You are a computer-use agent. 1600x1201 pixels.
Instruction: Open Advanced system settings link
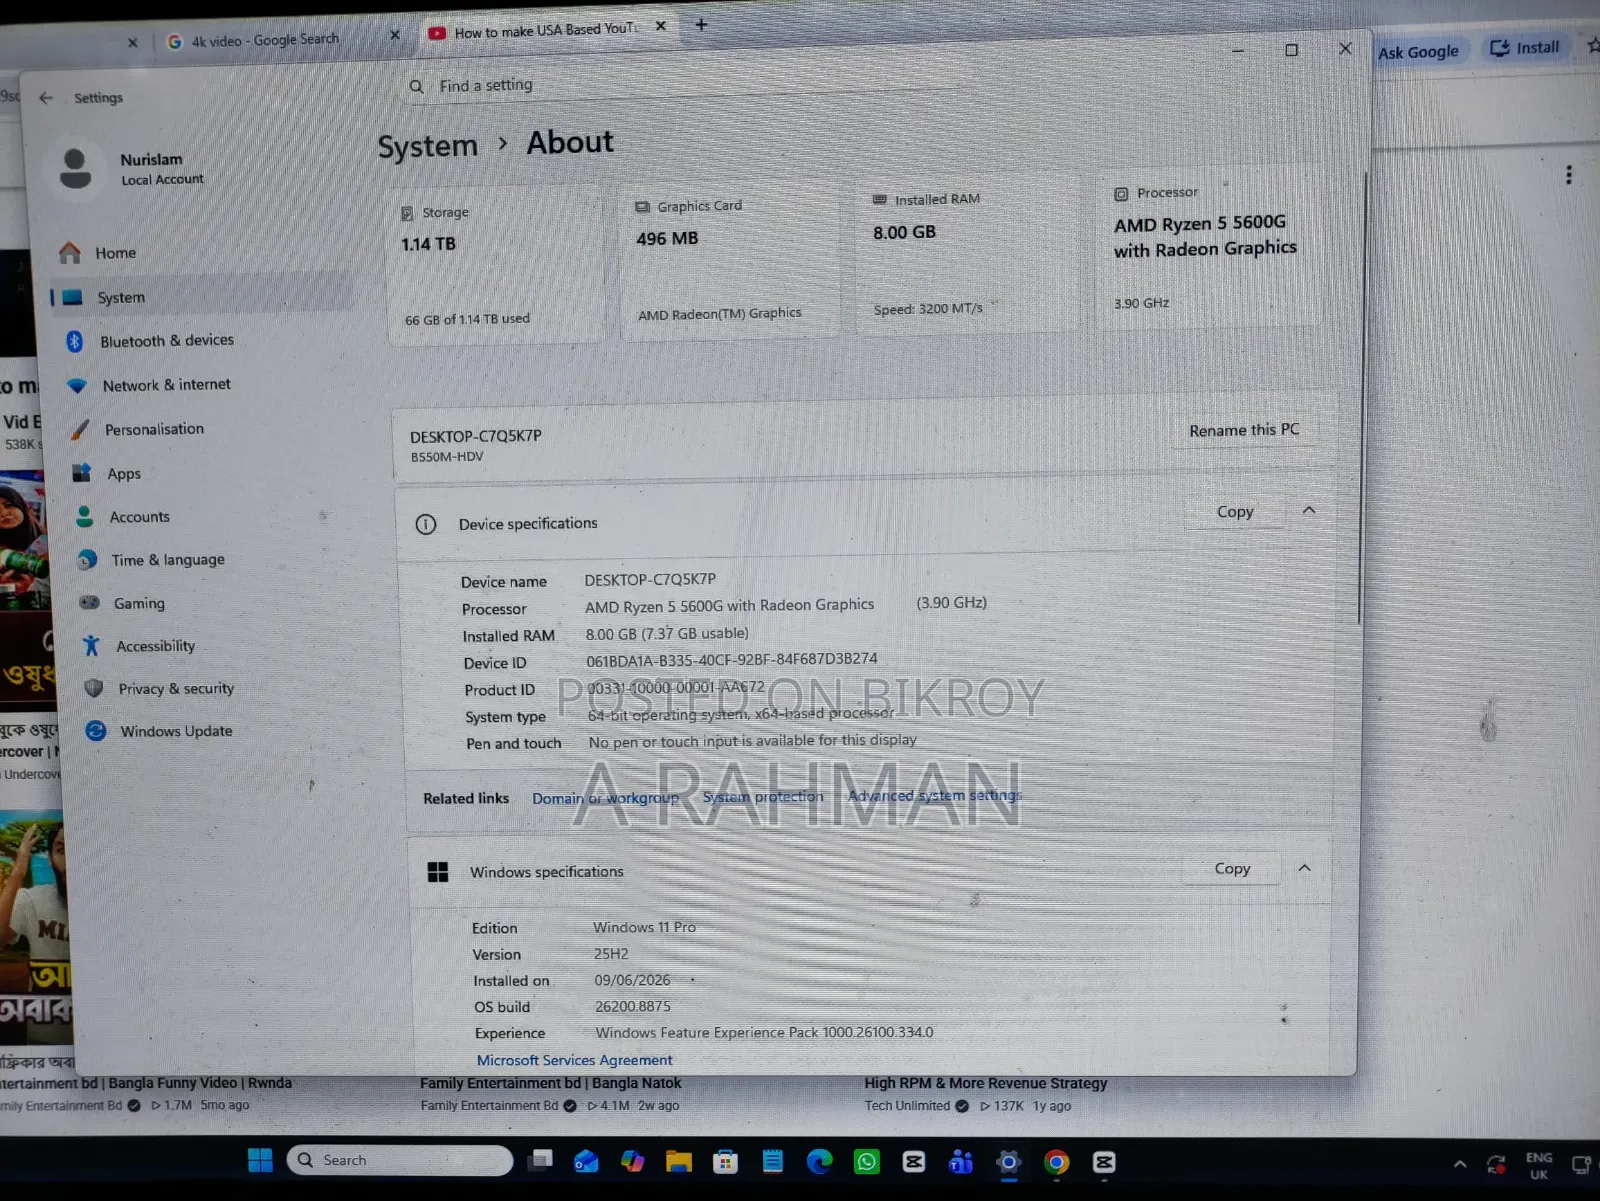point(935,796)
